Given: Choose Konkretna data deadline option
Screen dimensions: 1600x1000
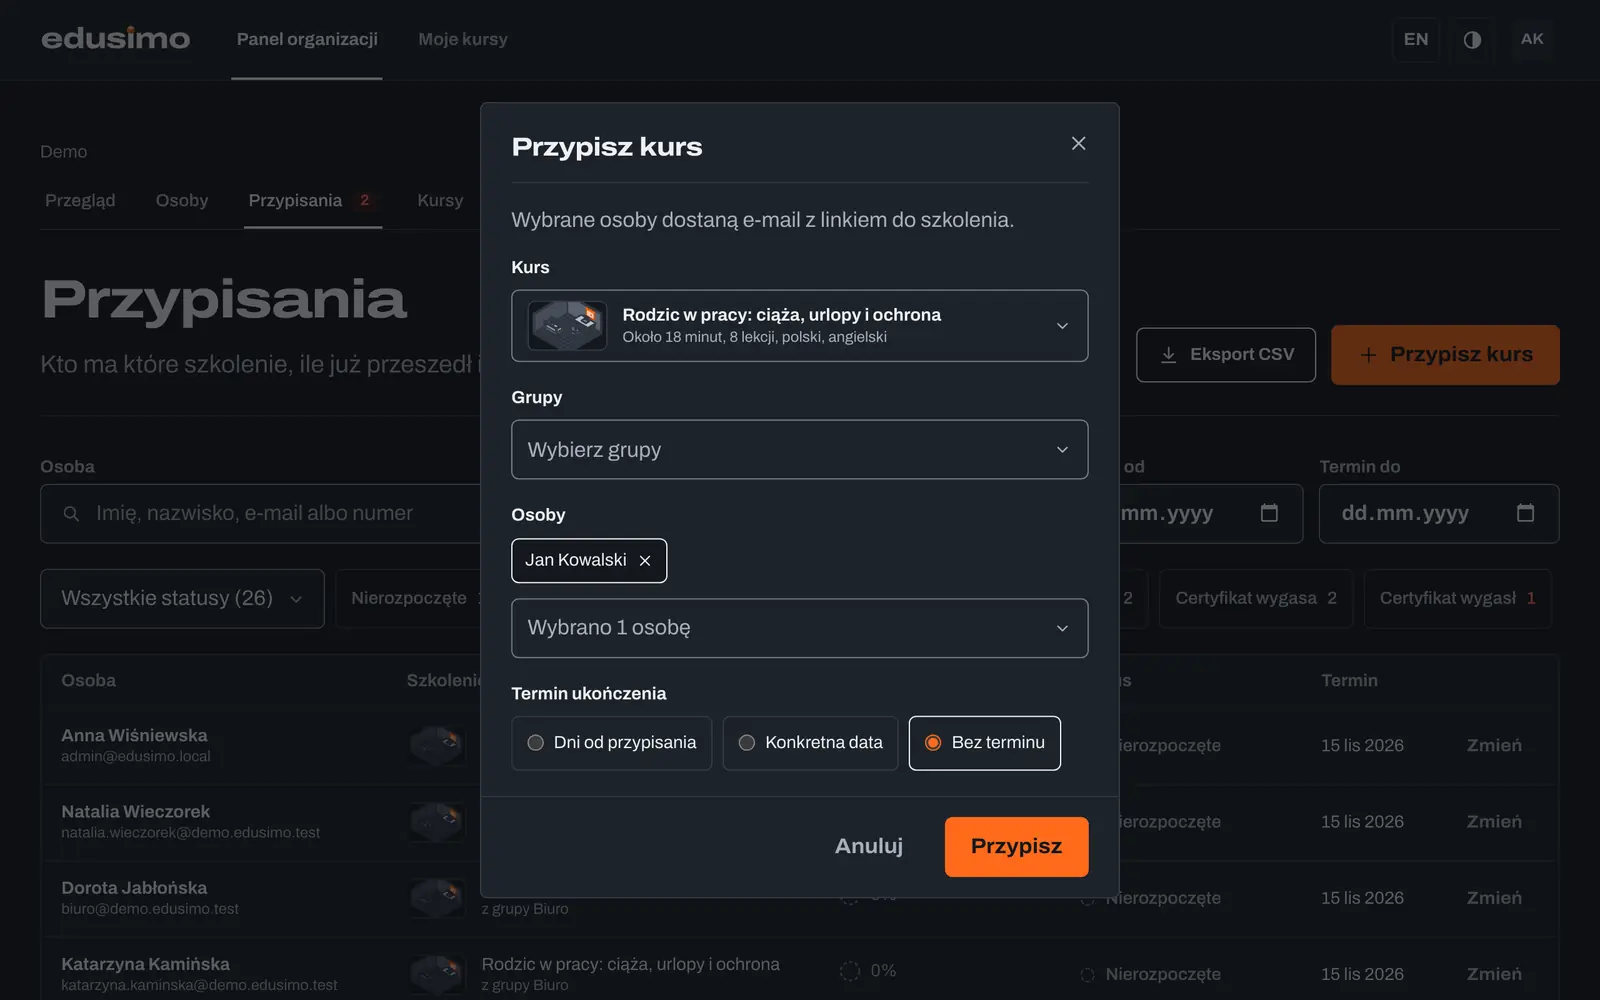Looking at the screenshot, I should click(810, 743).
